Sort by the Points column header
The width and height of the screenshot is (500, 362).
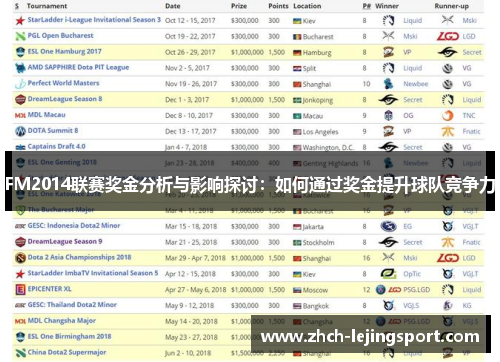[x=278, y=6]
